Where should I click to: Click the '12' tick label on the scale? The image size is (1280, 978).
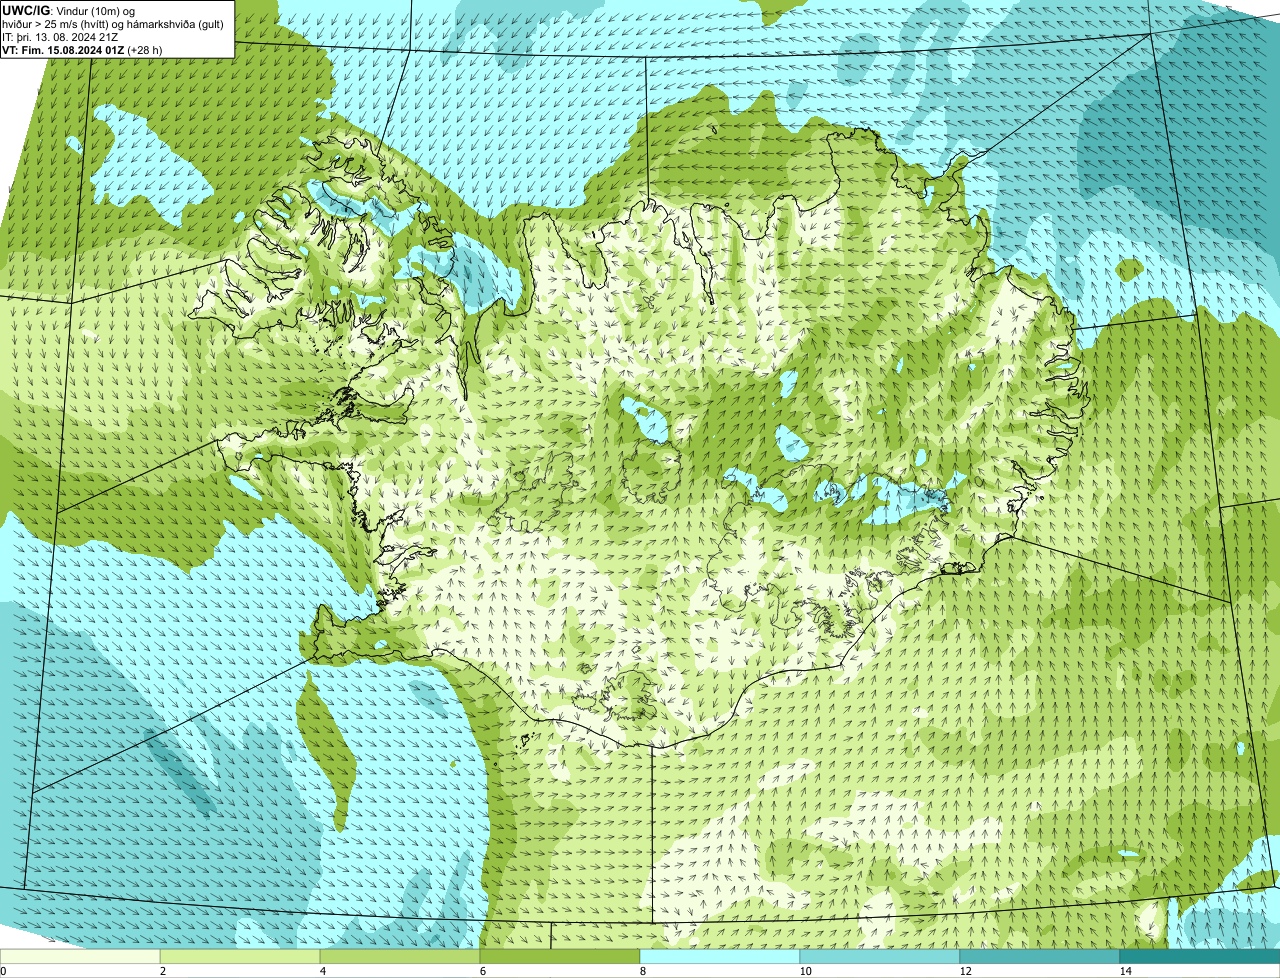point(965,971)
